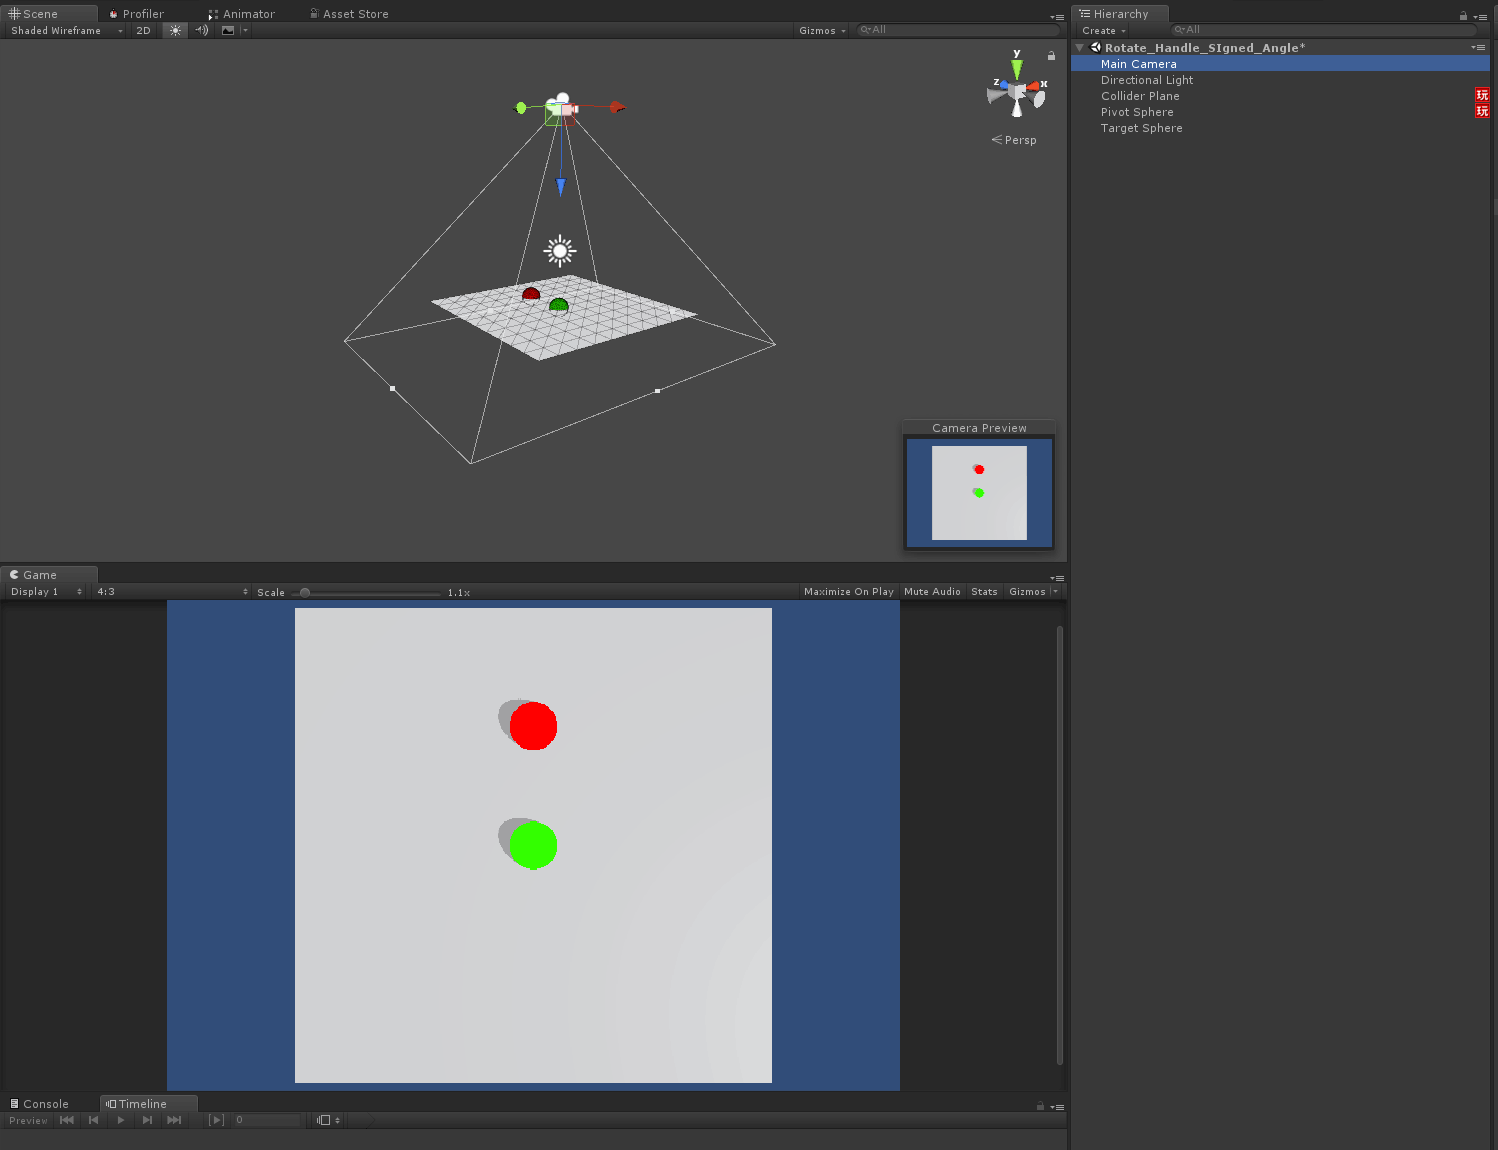Viewport: 1498px width, 1150px height.
Task: Click the Scene orientation gizmo cube
Action: click(x=1017, y=92)
